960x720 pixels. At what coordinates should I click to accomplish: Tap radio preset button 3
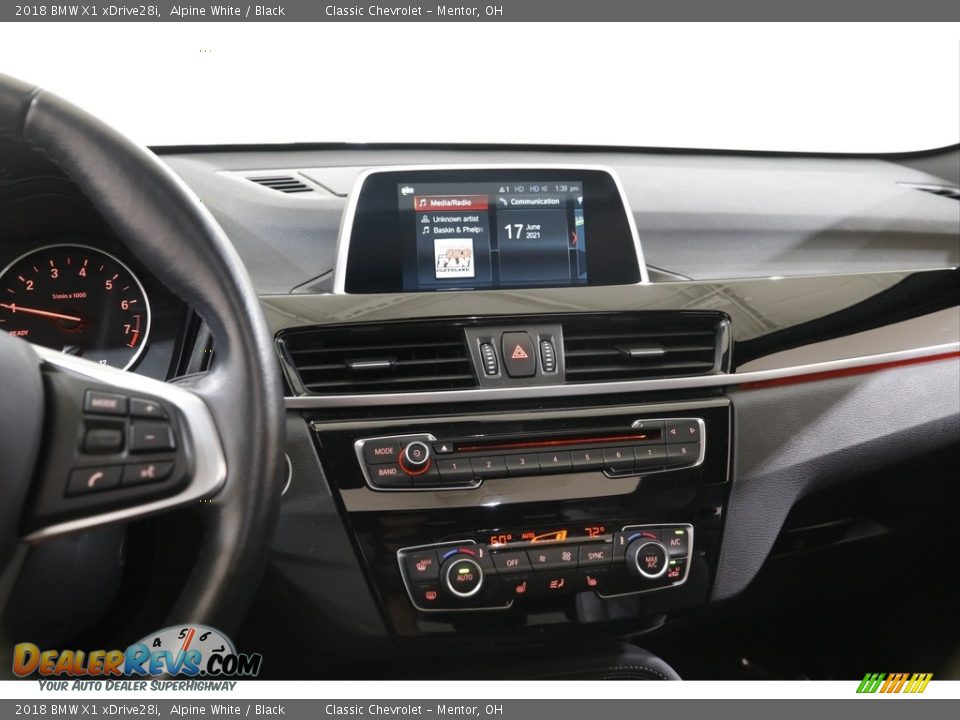(x=522, y=462)
